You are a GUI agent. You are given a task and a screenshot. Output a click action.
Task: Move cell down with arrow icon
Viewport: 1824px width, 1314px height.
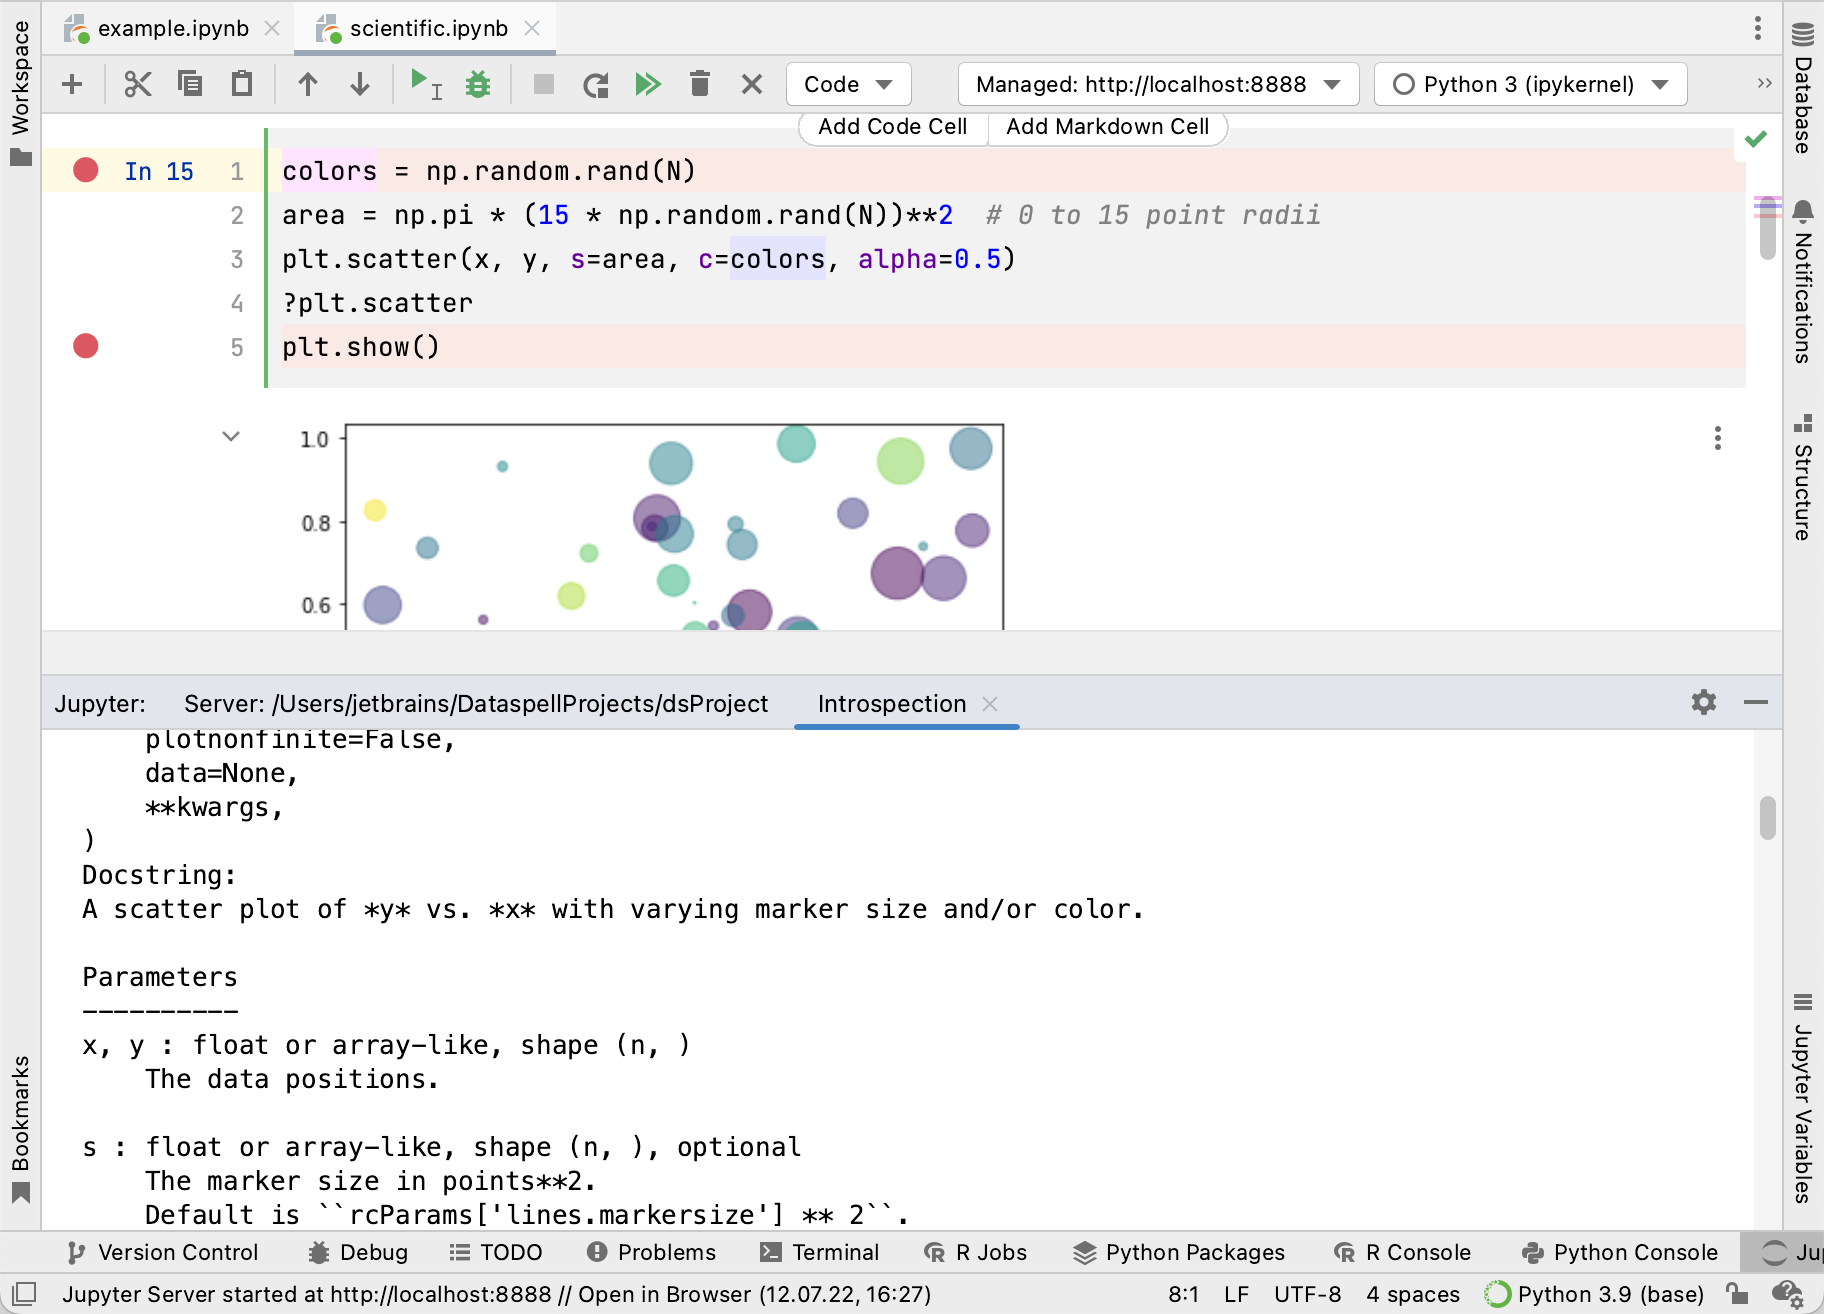(360, 84)
